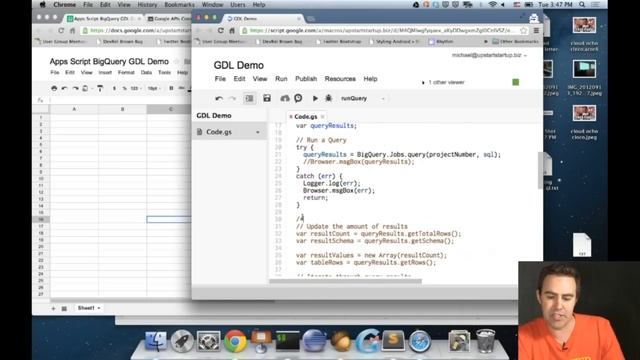Select column A header in spreadsheet

(74, 109)
